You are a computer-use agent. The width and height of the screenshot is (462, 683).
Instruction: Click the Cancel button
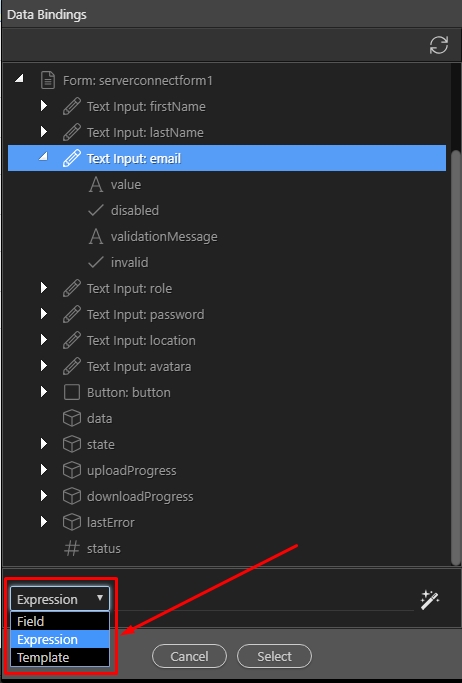(189, 656)
